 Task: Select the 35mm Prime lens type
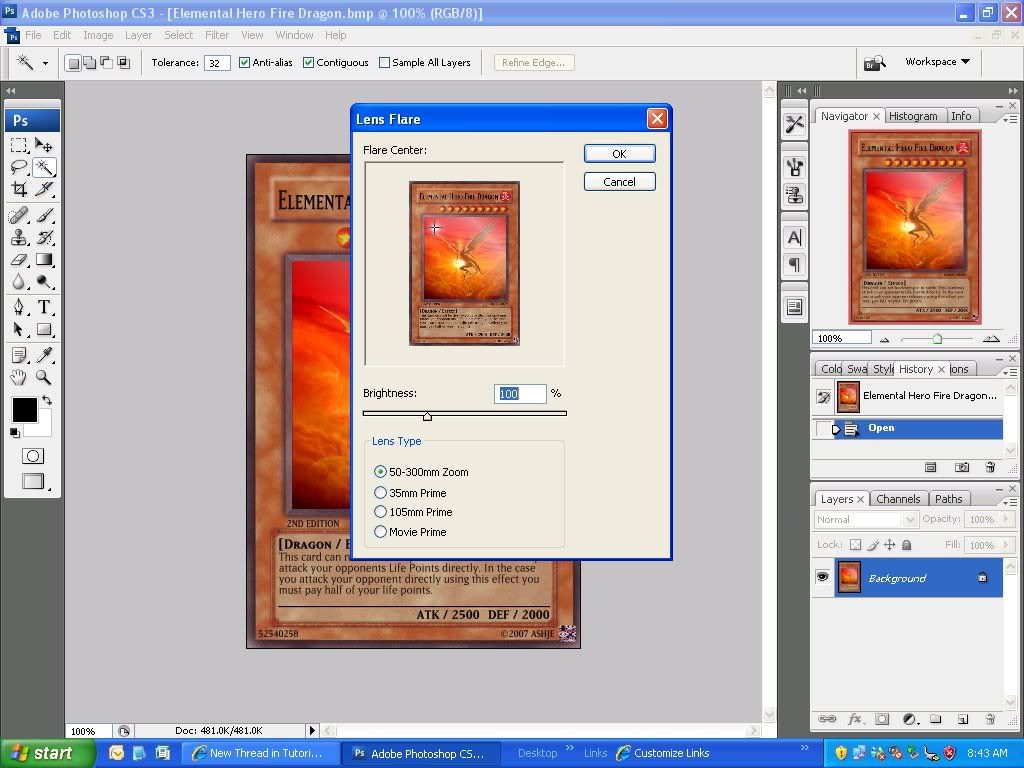click(x=380, y=493)
